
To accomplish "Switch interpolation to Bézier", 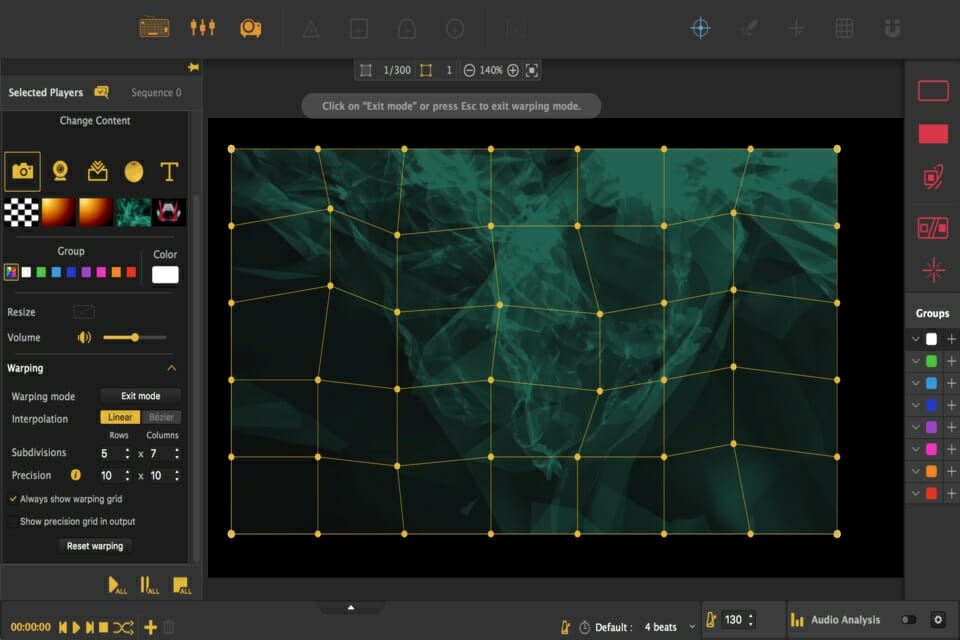I will [x=160, y=418].
